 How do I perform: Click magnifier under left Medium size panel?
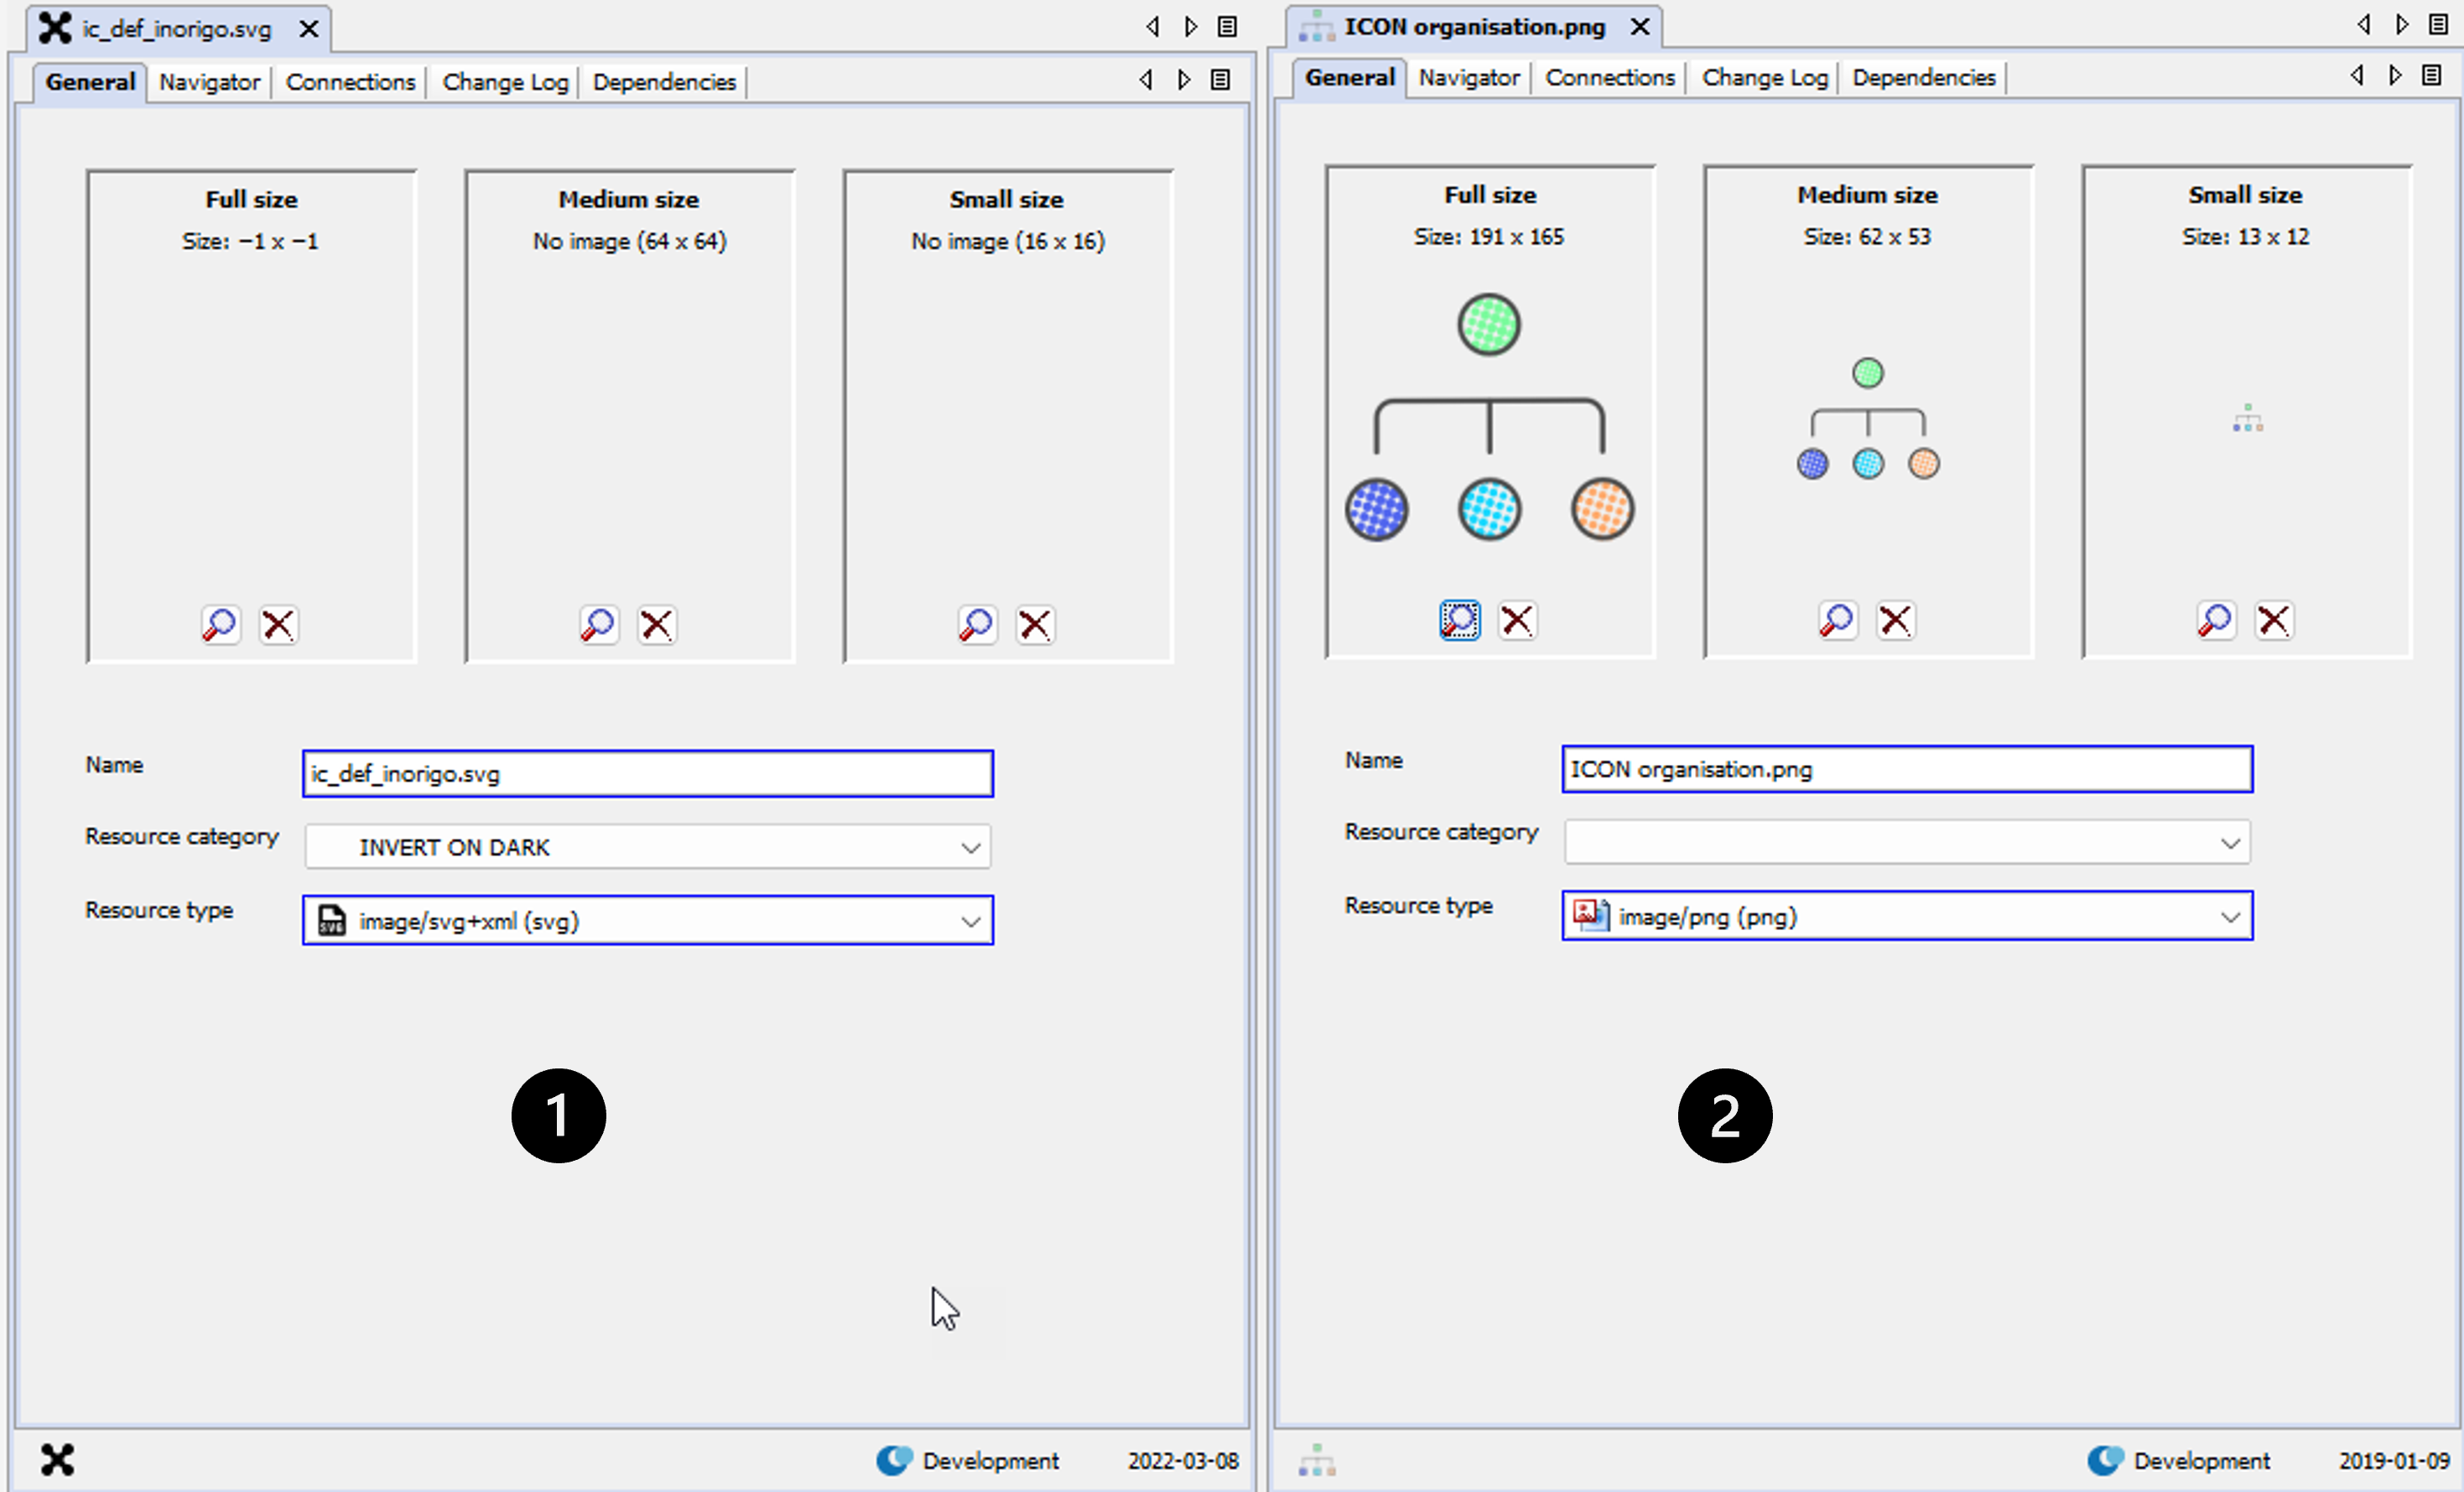598,624
